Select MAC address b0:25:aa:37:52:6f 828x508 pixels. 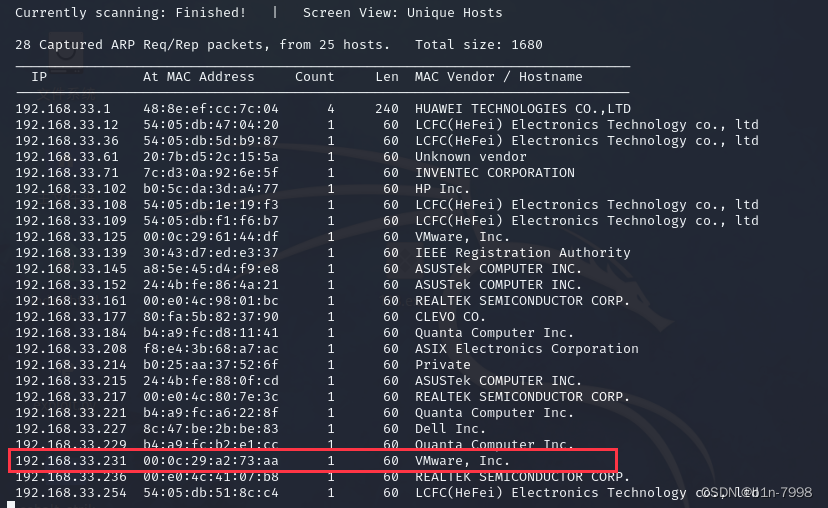211,364
